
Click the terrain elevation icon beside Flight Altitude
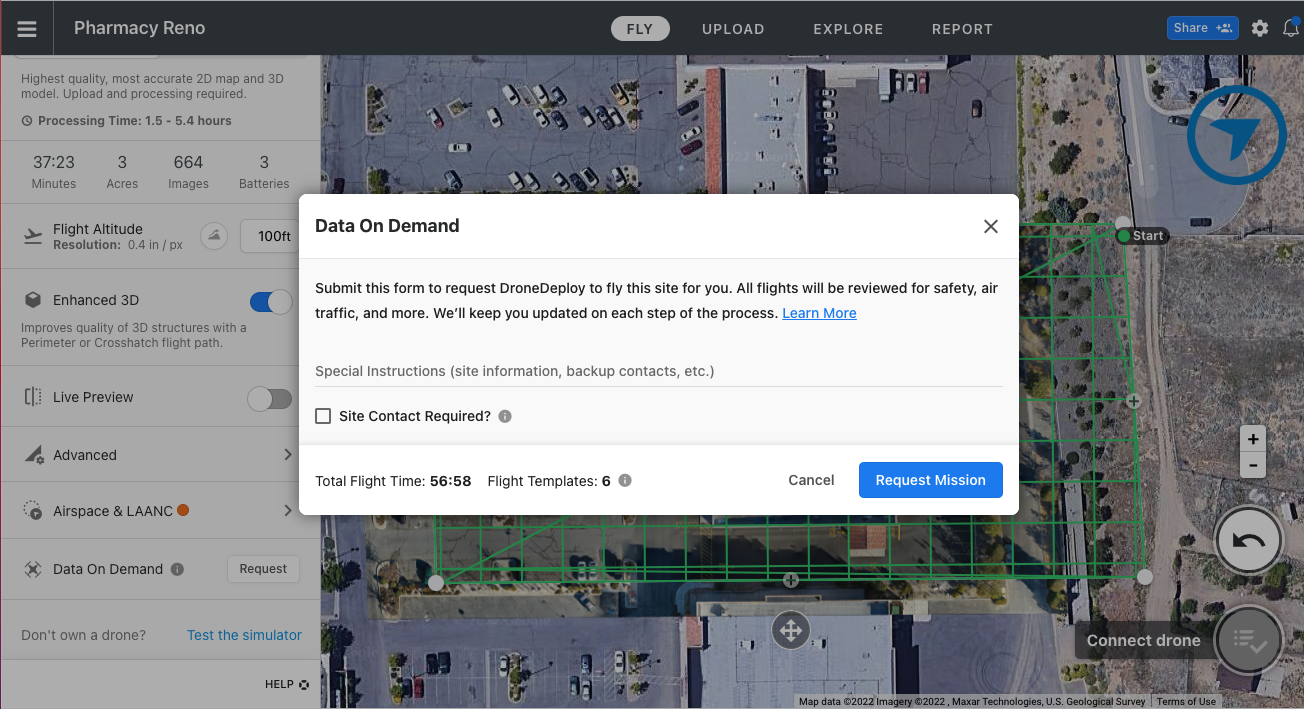(214, 235)
